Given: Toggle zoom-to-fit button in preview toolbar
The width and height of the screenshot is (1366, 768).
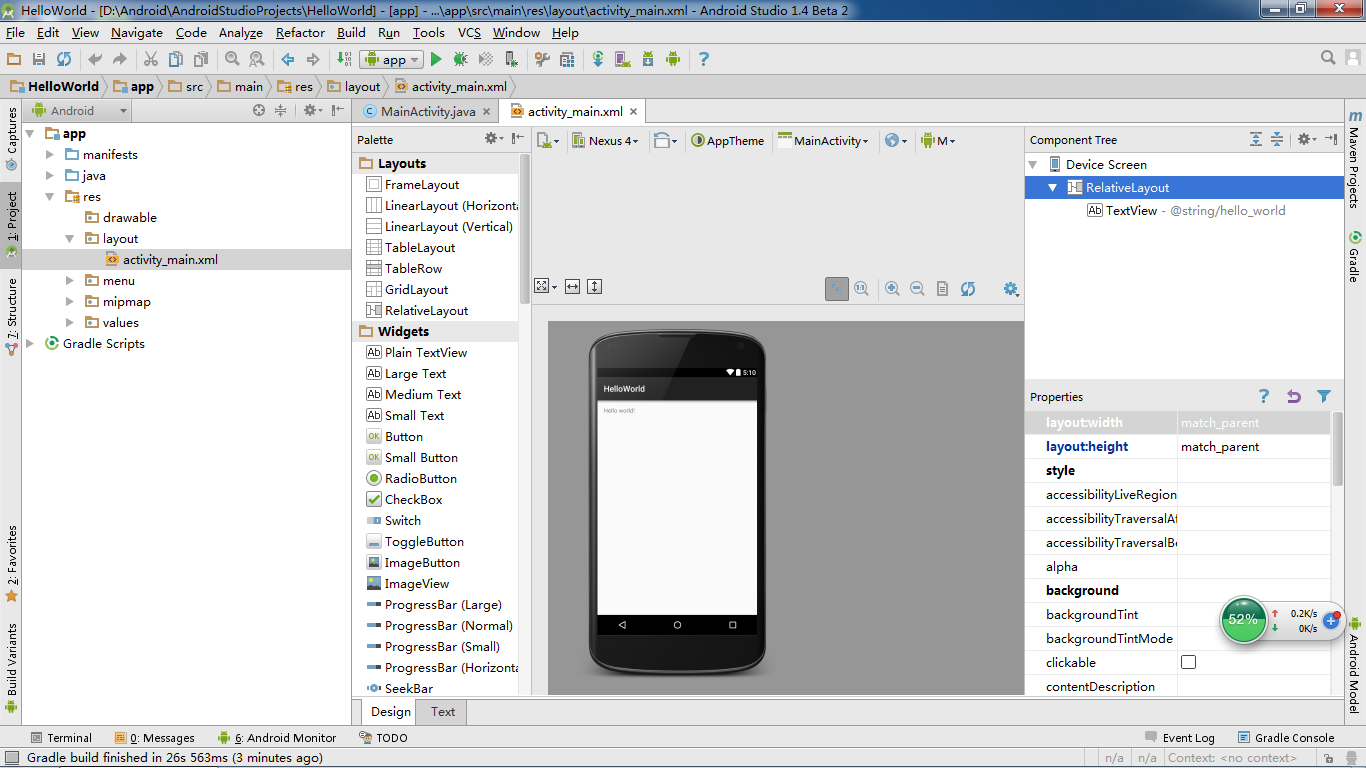Looking at the screenshot, I should tap(837, 289).
